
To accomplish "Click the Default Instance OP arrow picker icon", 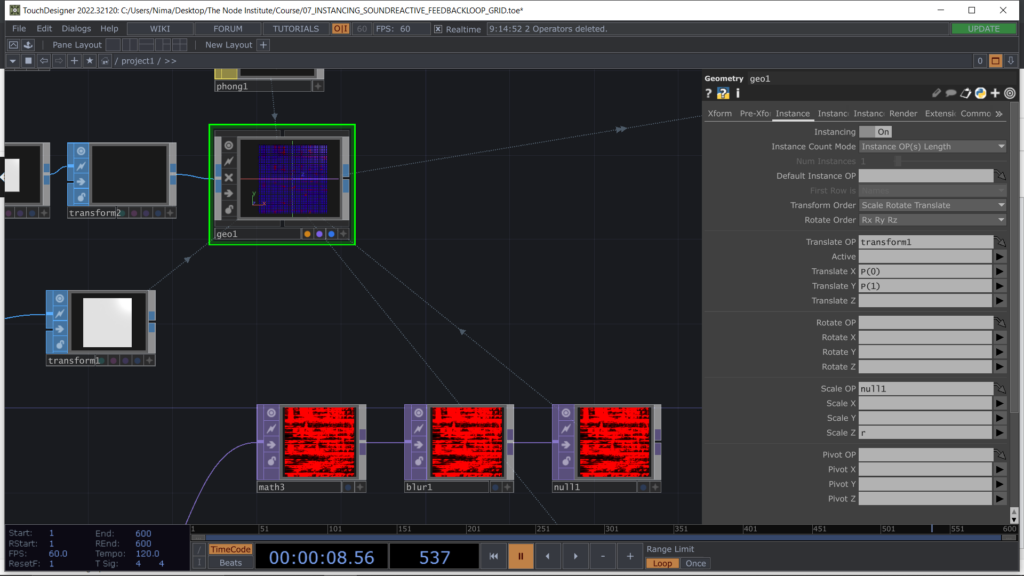I will click(x=1000, y=176).
